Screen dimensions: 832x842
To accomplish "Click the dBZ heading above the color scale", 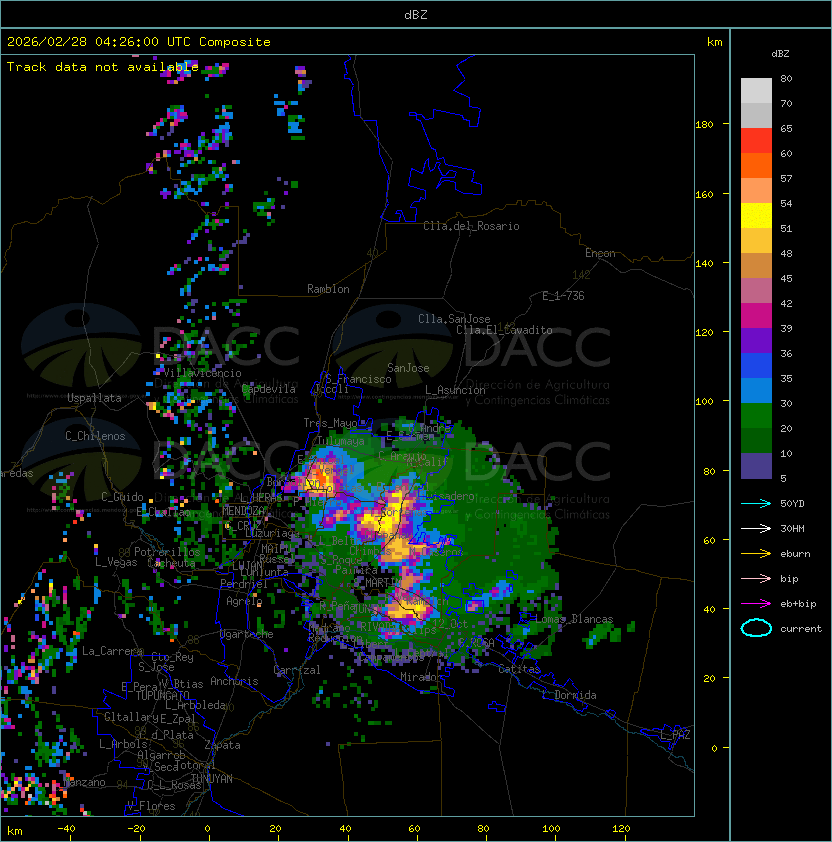I will tap(780, 54).
